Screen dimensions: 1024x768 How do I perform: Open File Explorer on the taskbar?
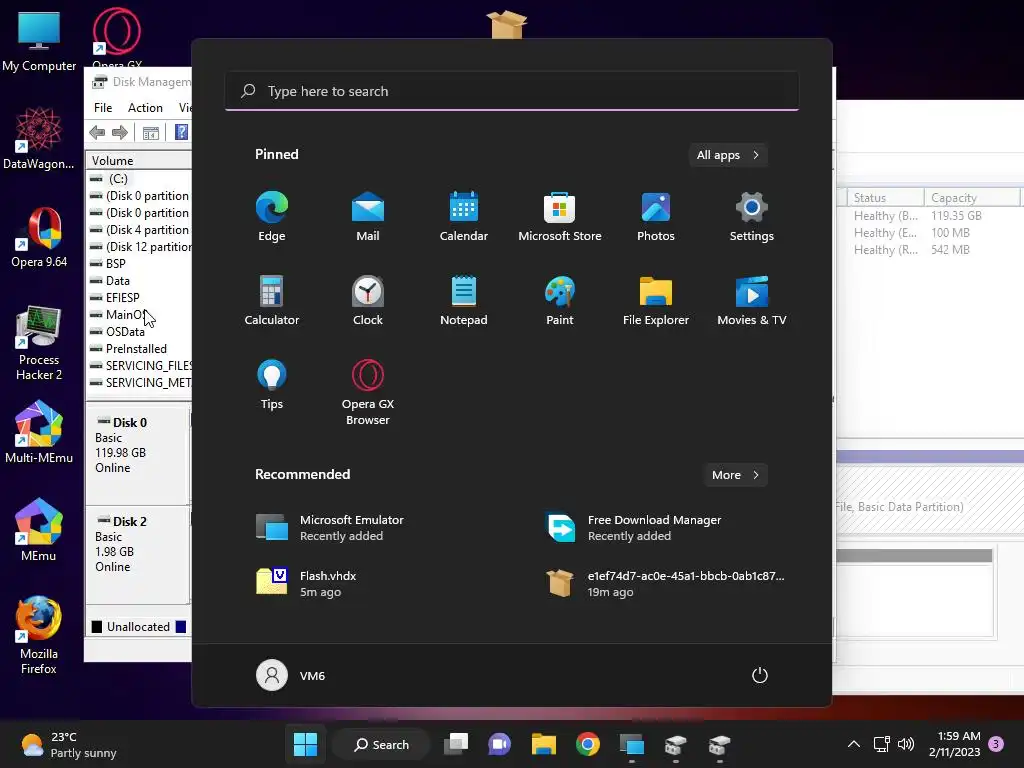pyautogui.click(x=543, y=744)
